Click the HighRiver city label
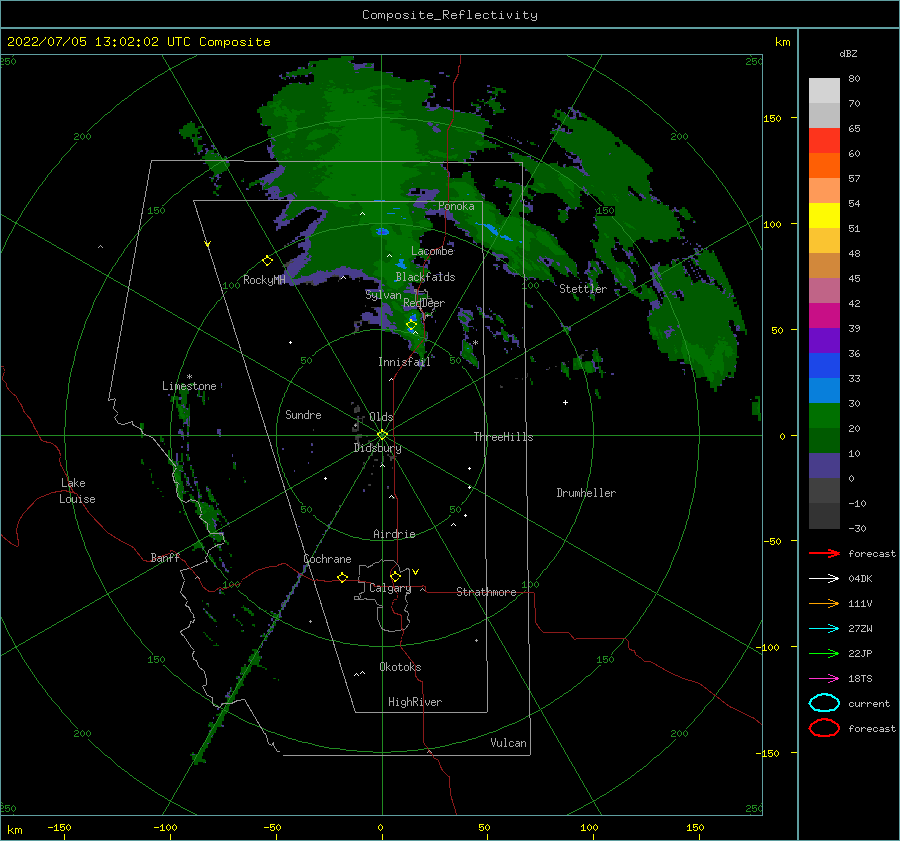Viewport: 900px width, 841px height. [x=415, y=702]
